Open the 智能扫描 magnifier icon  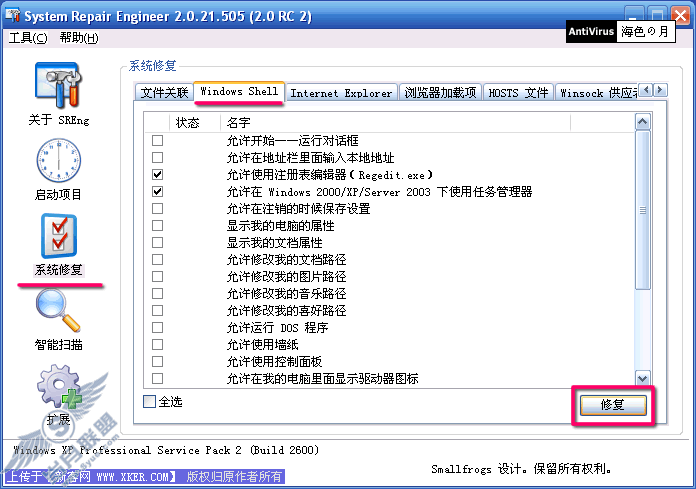click(59, 310)
